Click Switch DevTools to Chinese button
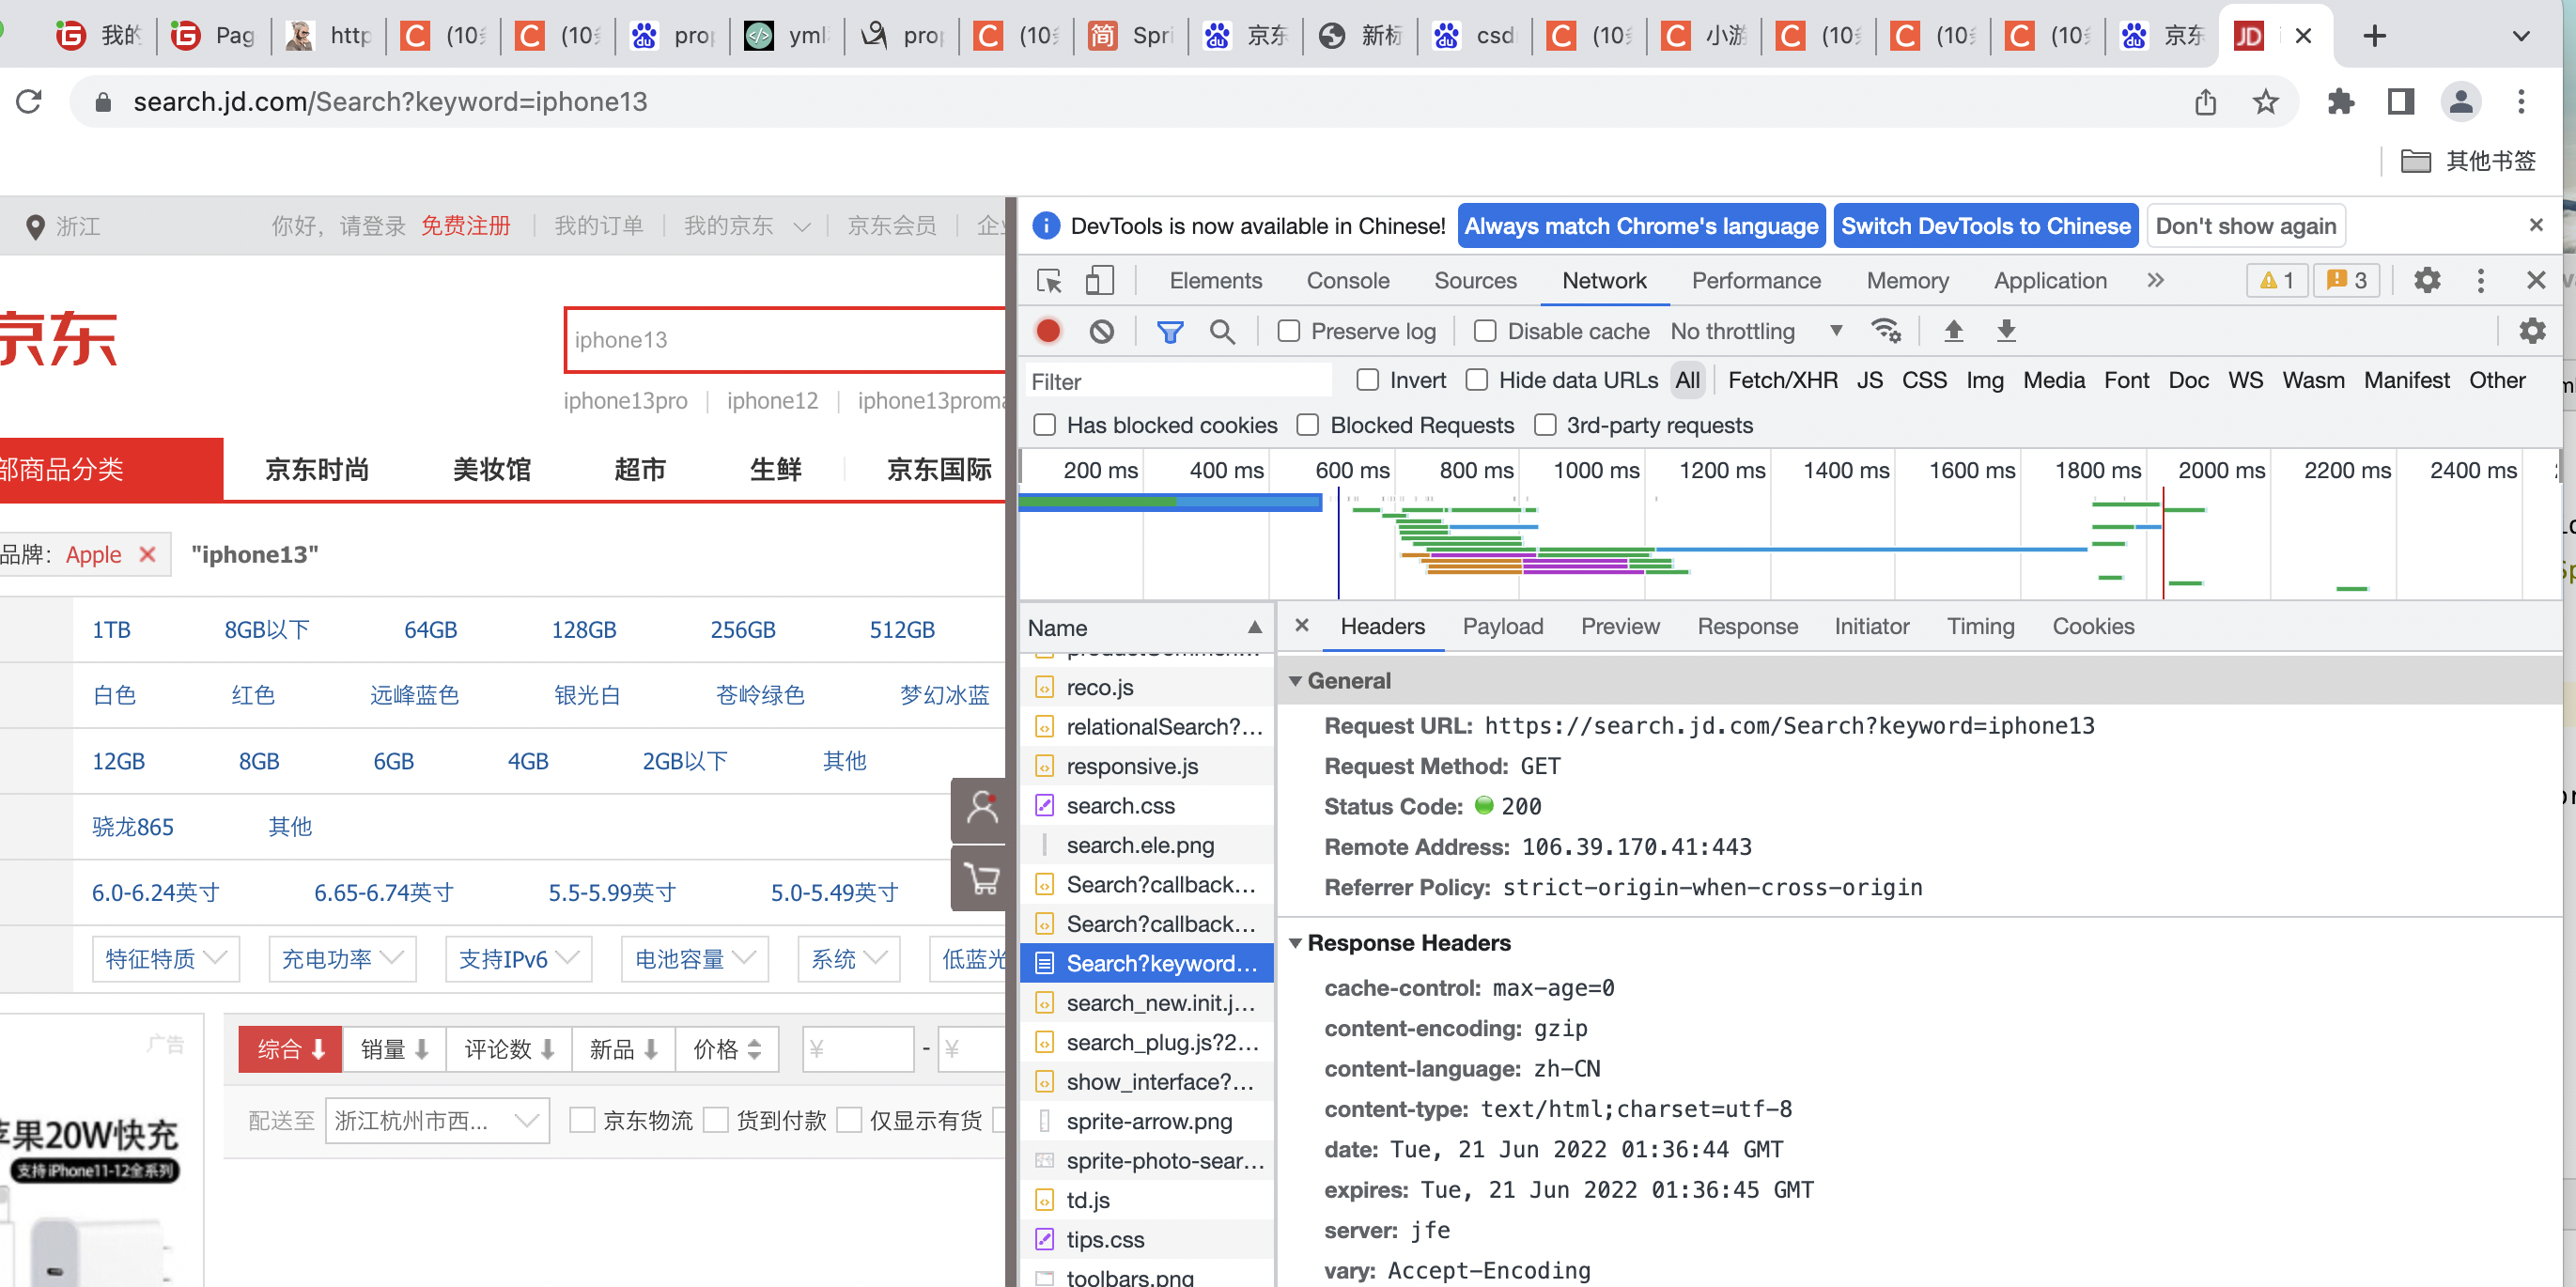 [1985, 226]
